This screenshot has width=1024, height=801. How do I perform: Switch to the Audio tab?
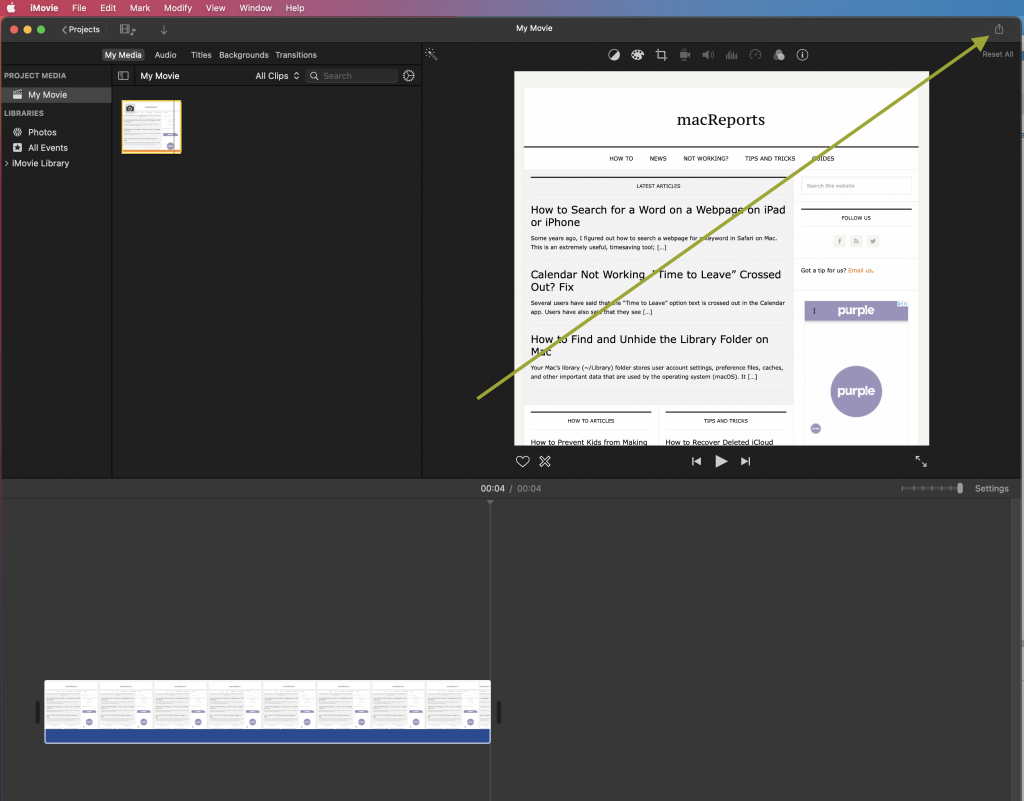[x=165, y=55]
